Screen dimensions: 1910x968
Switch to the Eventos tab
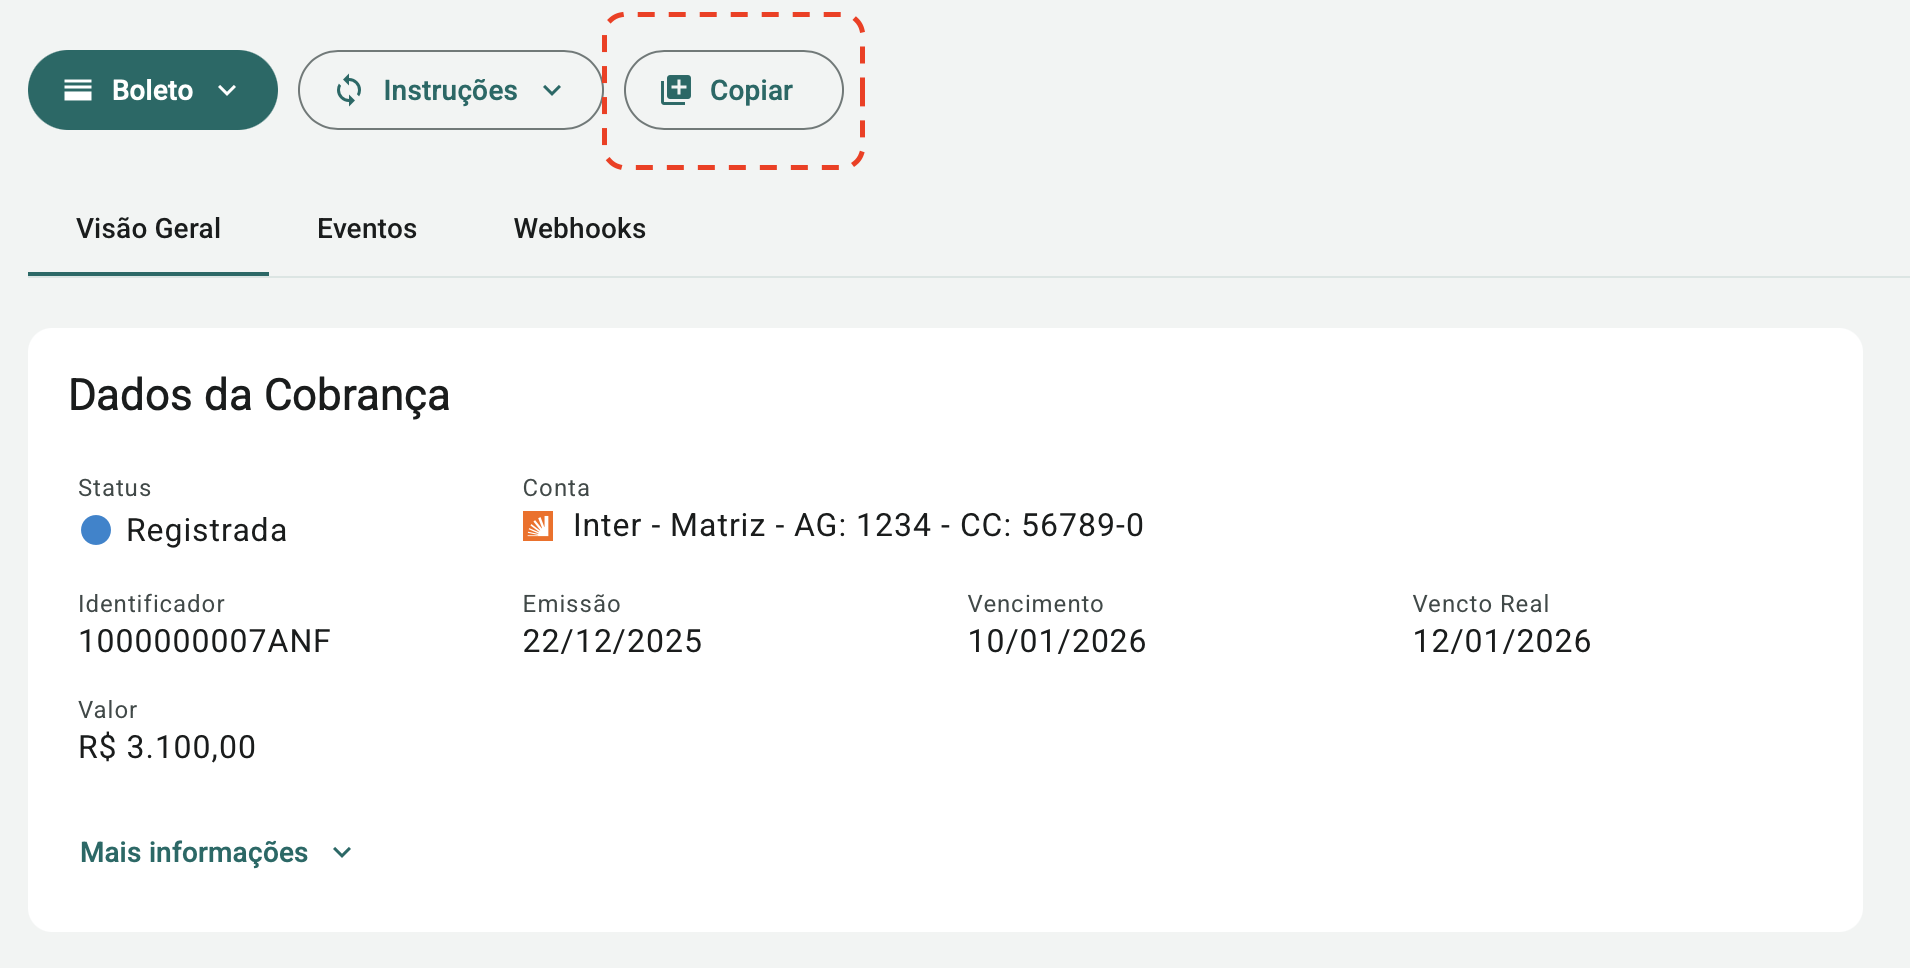coord(367,229)
